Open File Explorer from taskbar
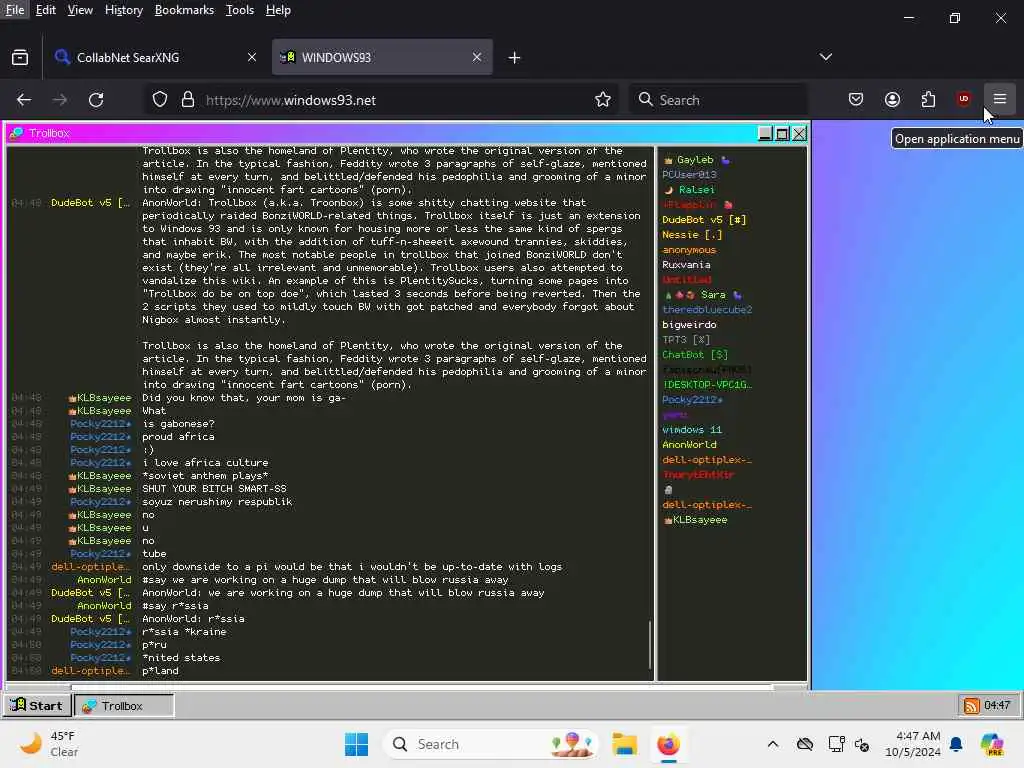This screenshot has width=1024, height=768. click(624, 744)
